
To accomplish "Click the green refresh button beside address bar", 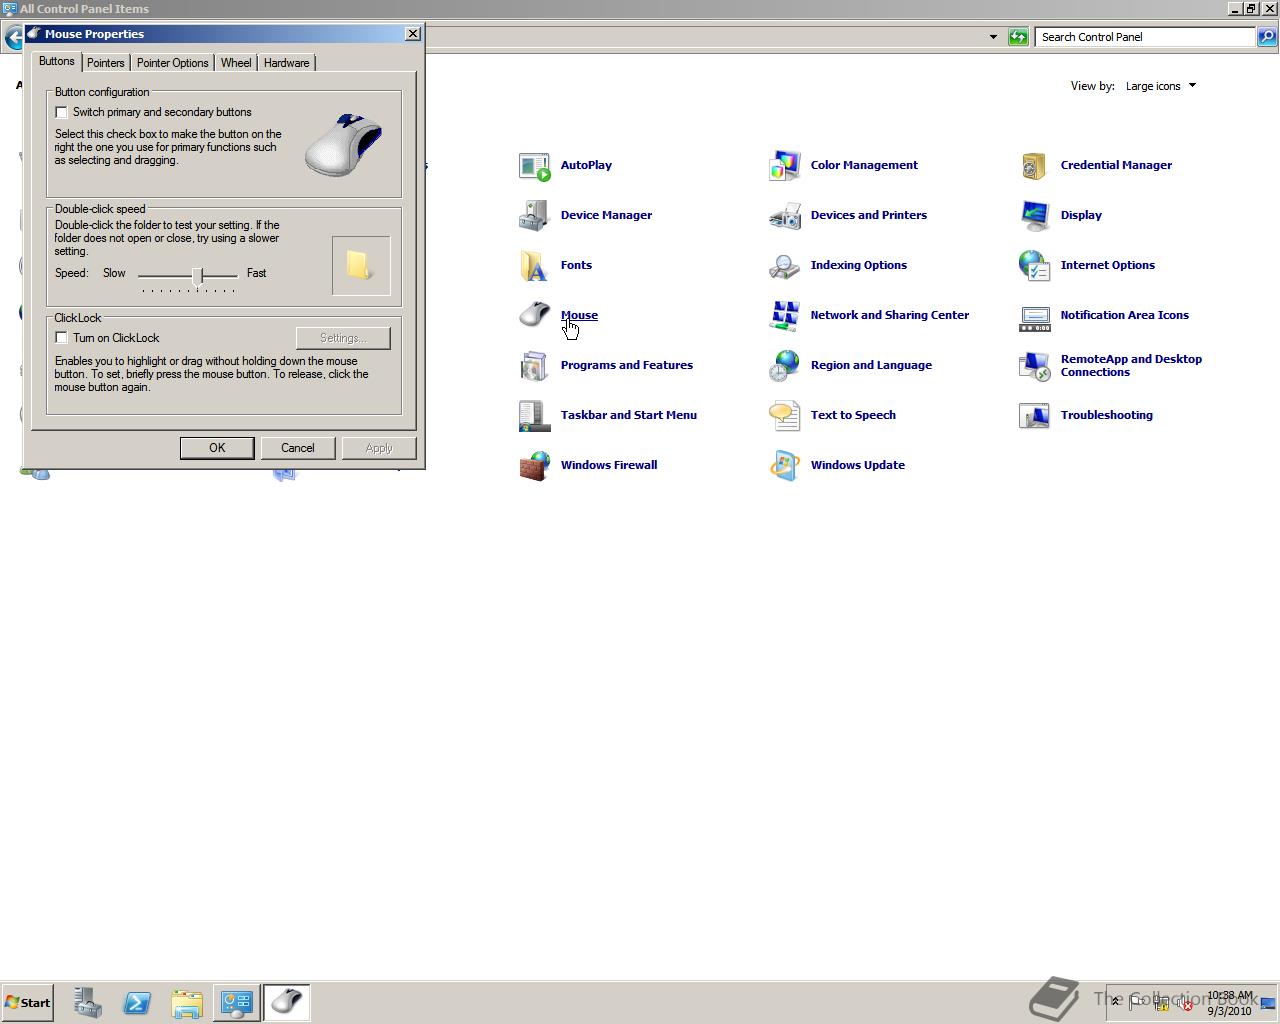I will pos(1018,37).
